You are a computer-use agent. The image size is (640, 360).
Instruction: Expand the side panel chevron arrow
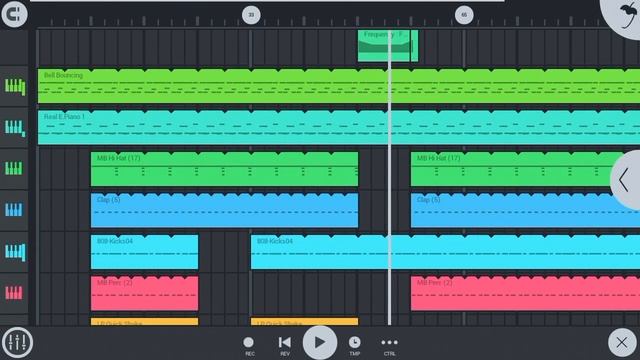point(625,180)
